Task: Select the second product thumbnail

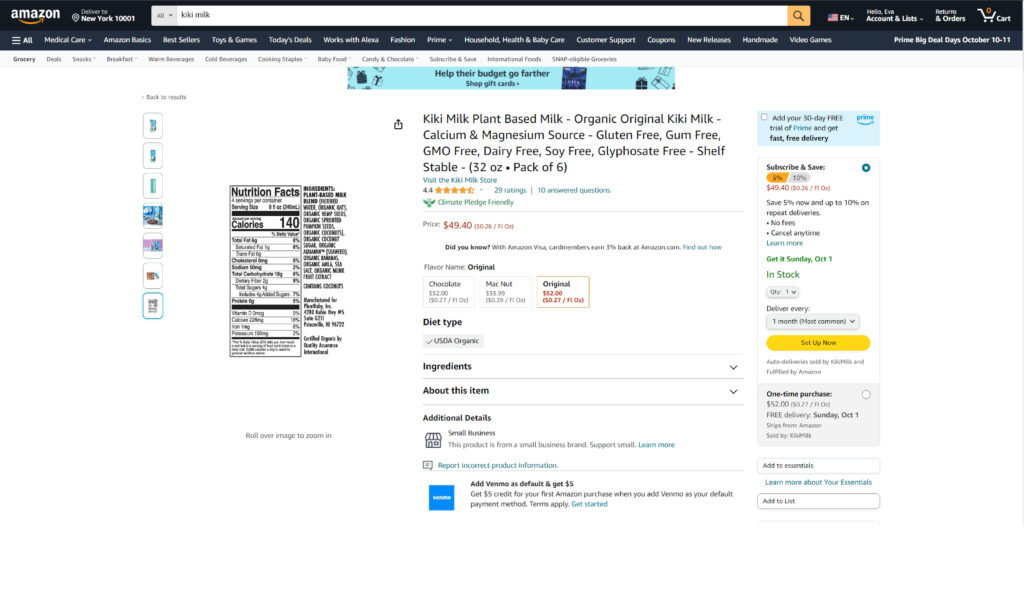Action: coord(153,156)
